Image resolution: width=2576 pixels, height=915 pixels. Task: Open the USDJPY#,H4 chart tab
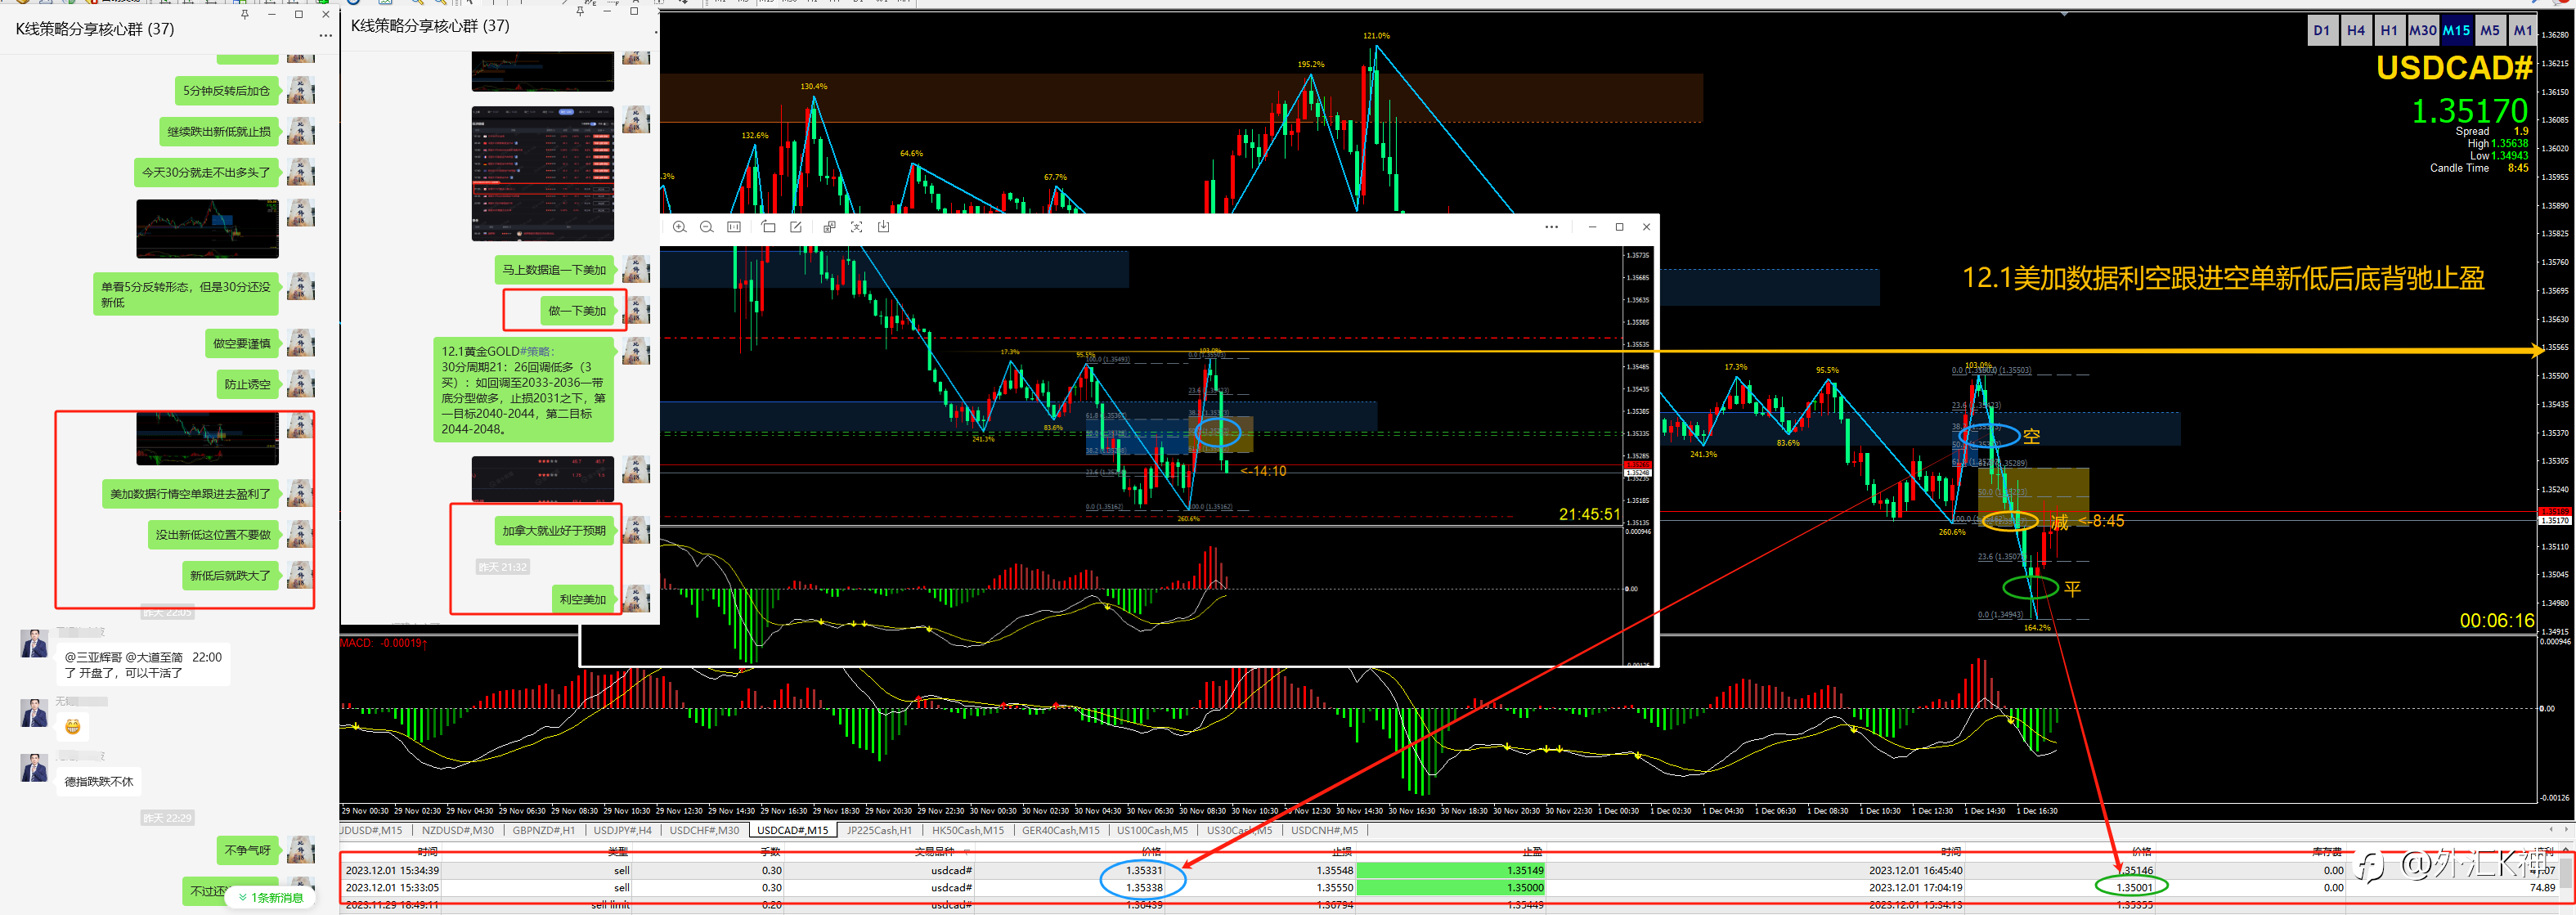[623, 830]
